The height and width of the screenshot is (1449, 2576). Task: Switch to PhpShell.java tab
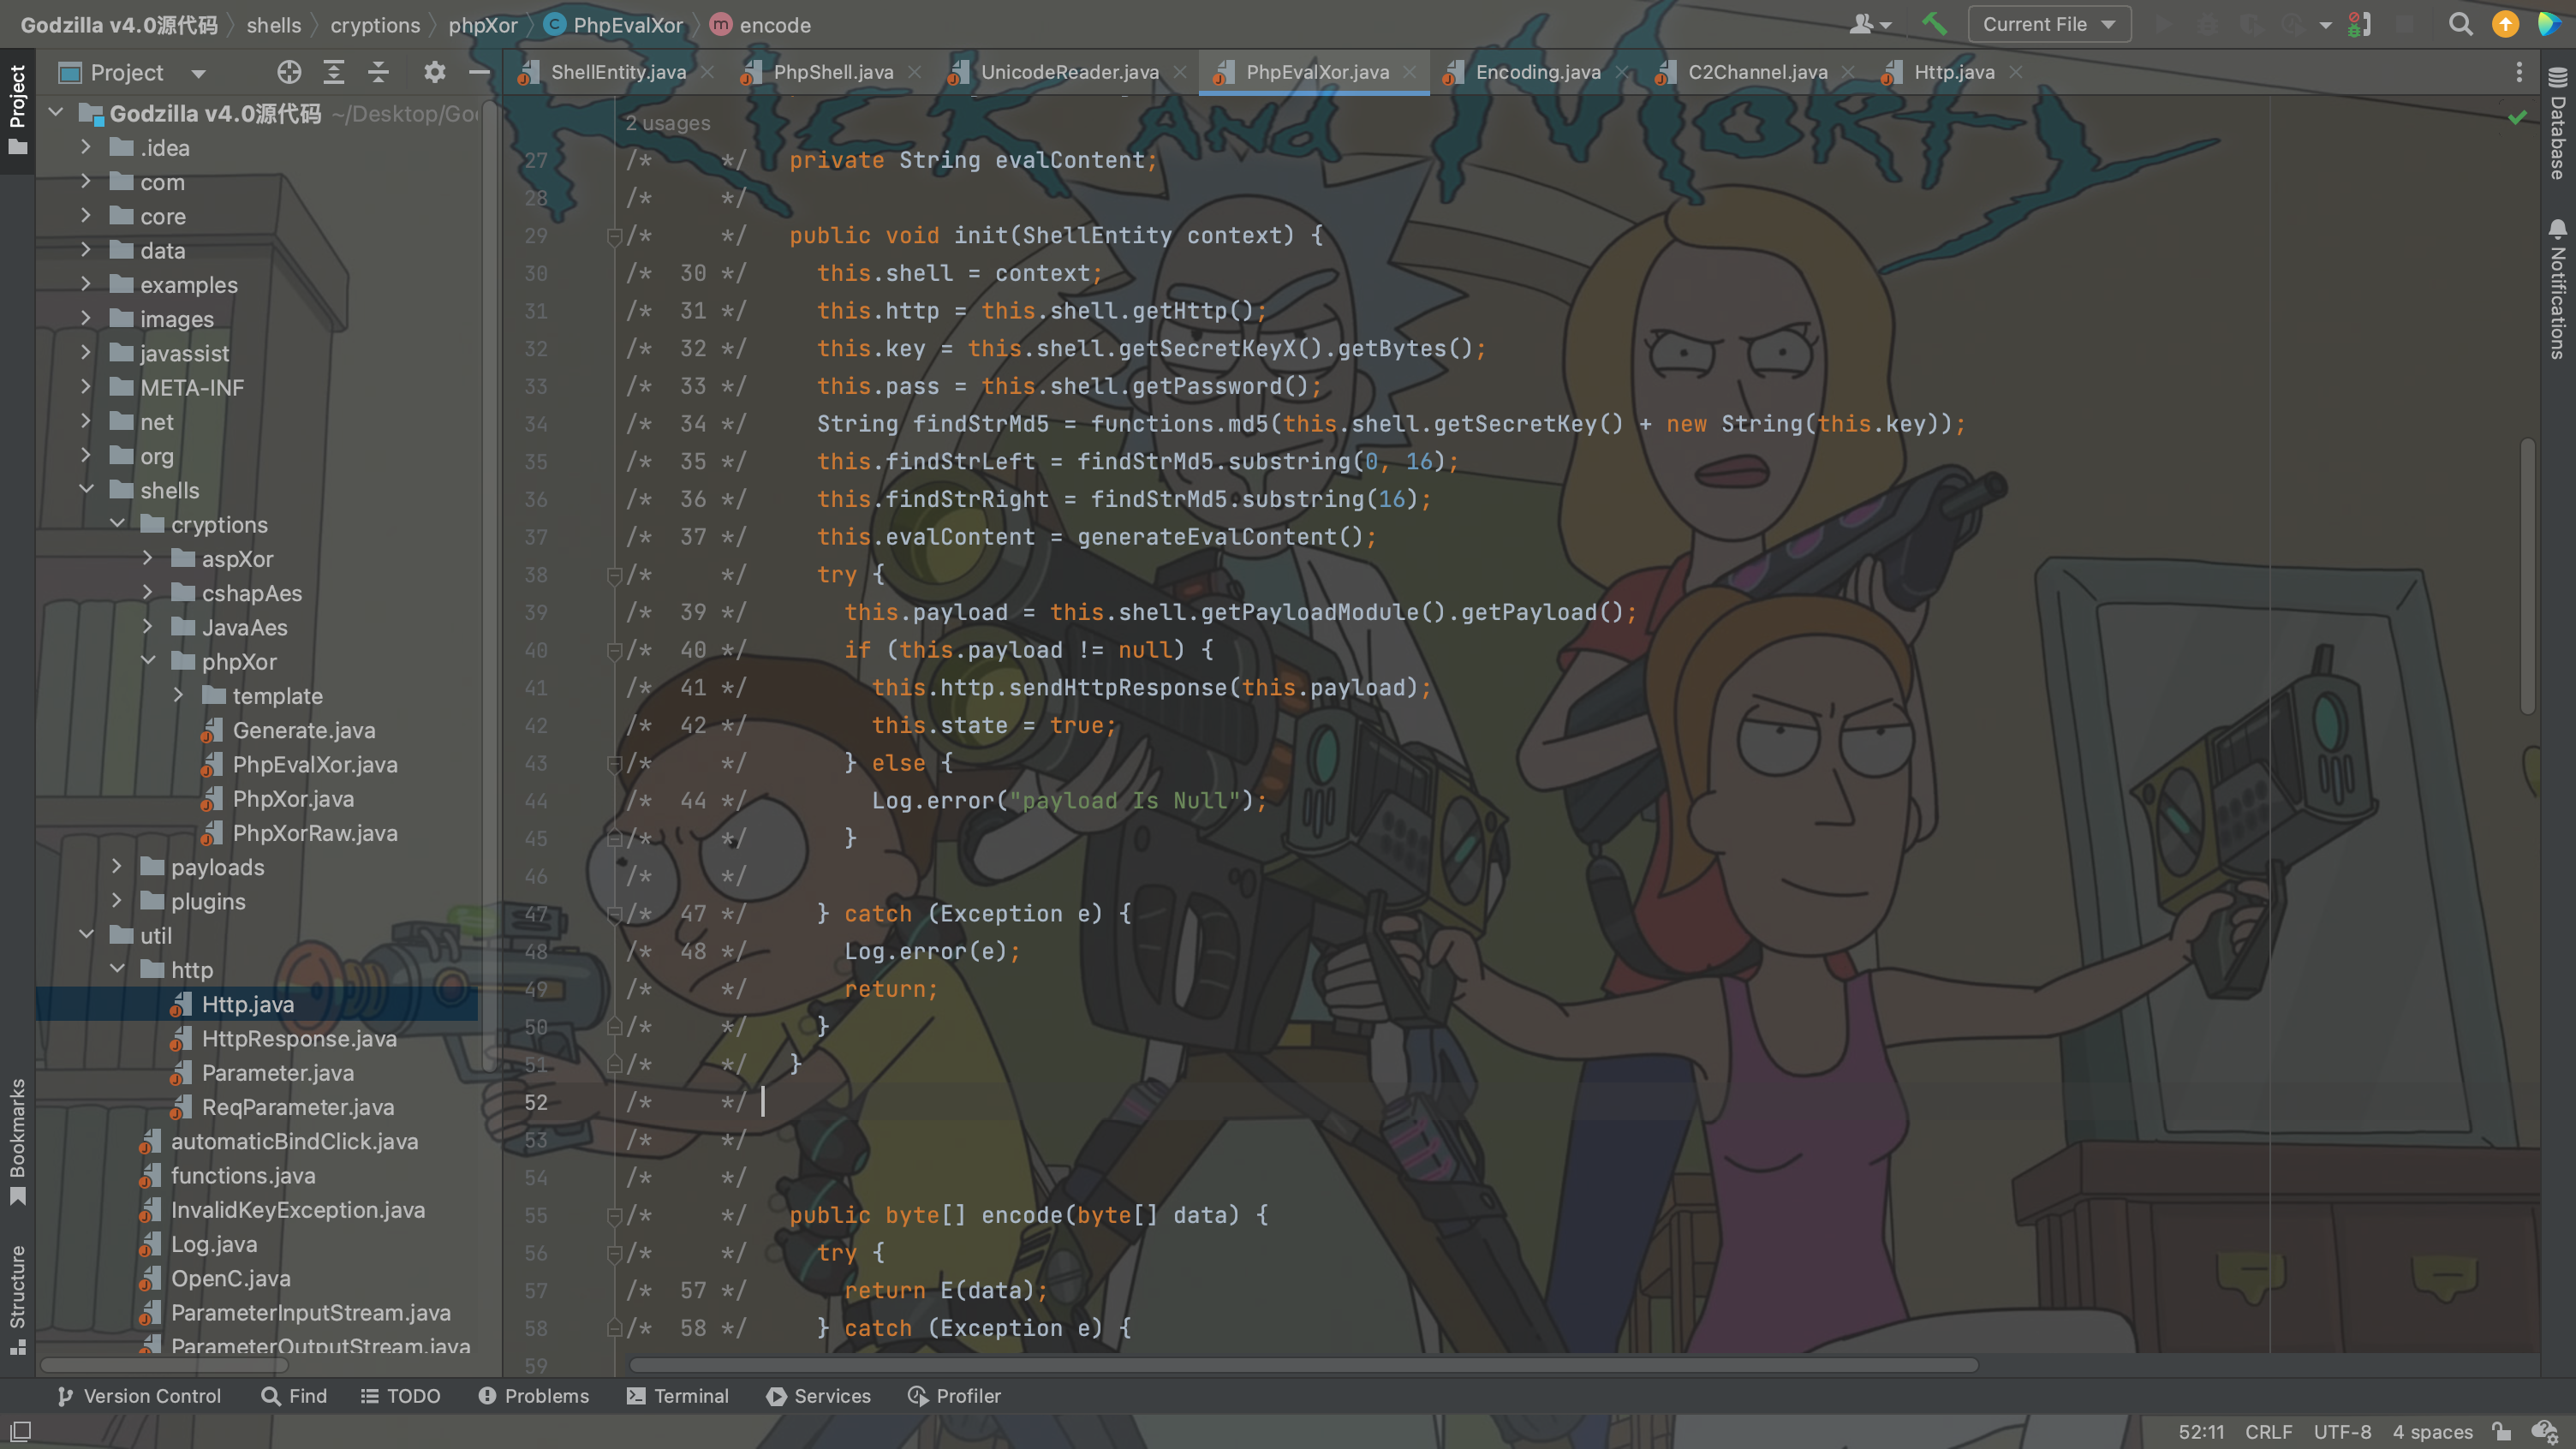(832, 72)
